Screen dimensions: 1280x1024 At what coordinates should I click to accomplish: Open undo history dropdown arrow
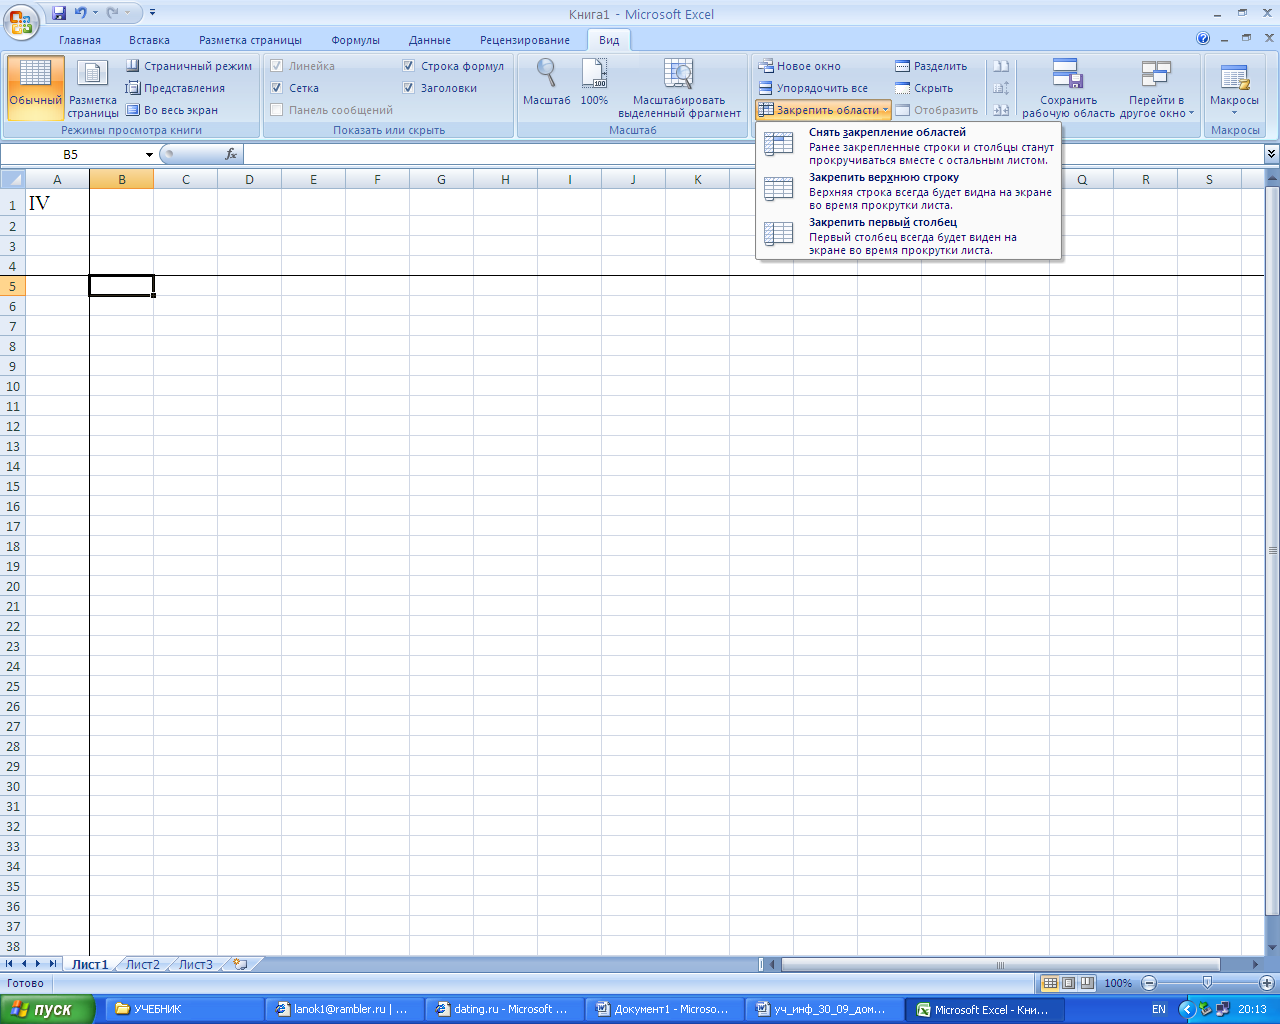pyautogui.click(x=94, y=14)
